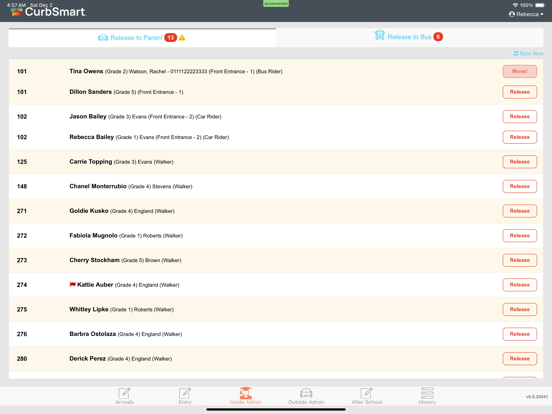Select the Tina Owens name

tap(86, 71)
